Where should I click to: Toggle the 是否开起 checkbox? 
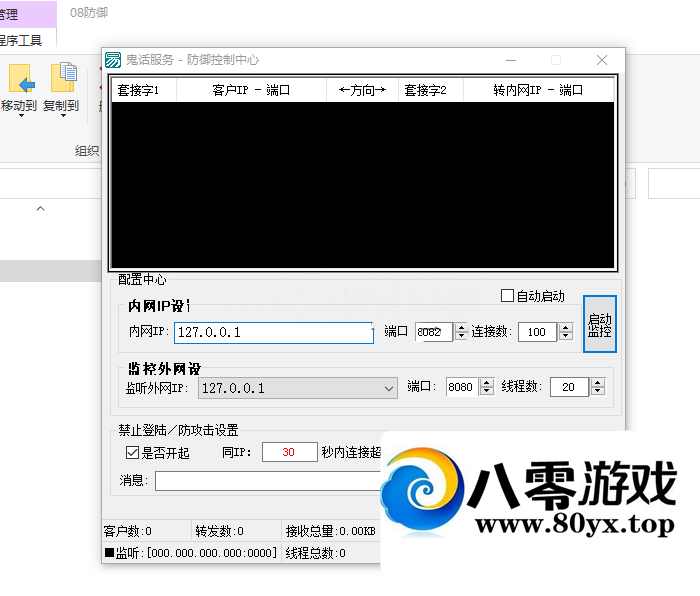point(132,452)
